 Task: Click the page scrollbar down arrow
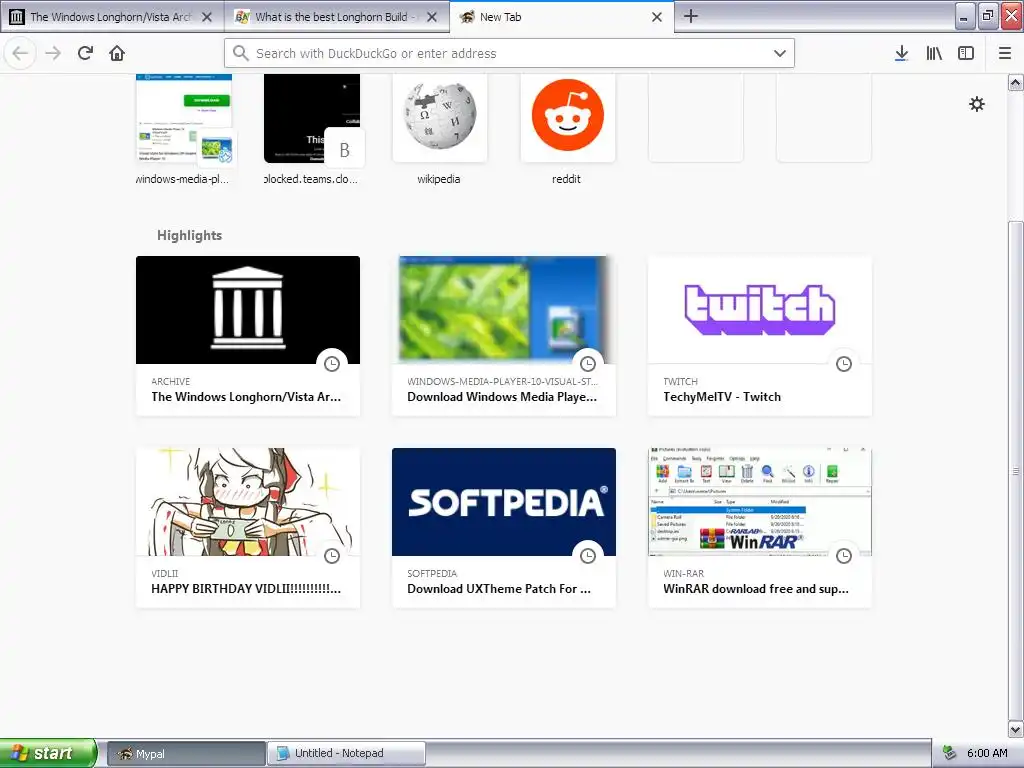1016,729
